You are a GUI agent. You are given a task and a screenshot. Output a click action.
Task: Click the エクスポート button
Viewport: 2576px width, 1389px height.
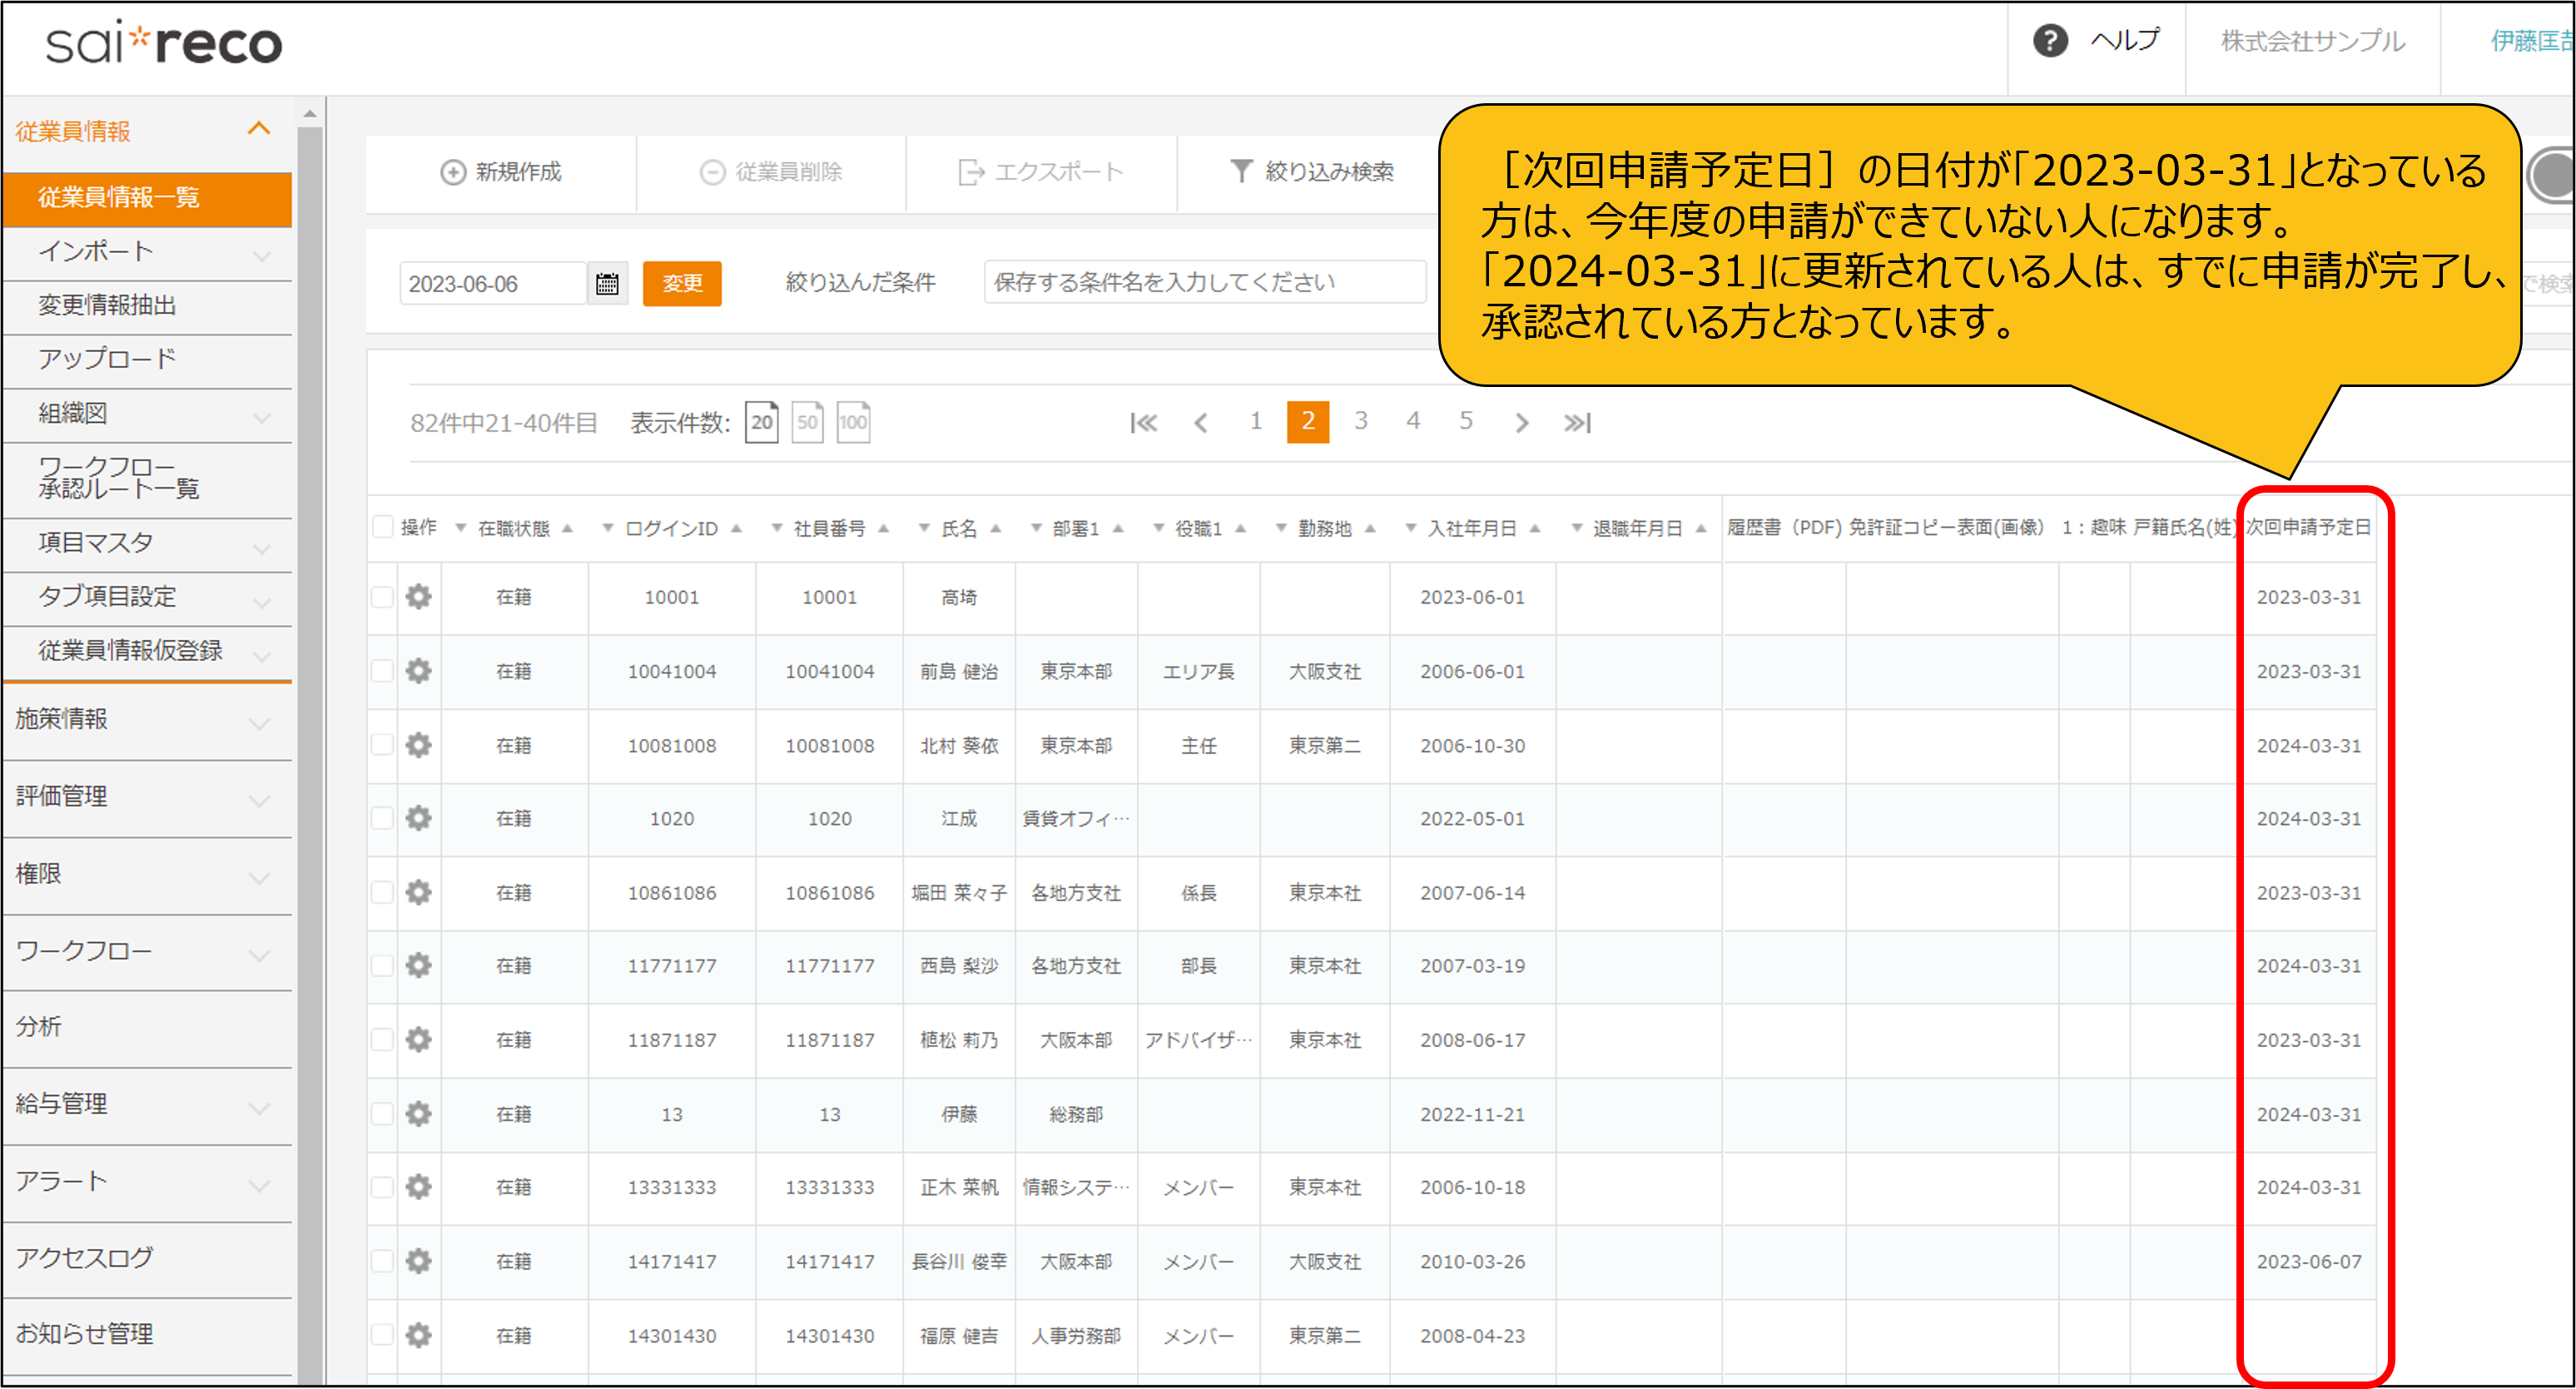[x=1041, y=172]
